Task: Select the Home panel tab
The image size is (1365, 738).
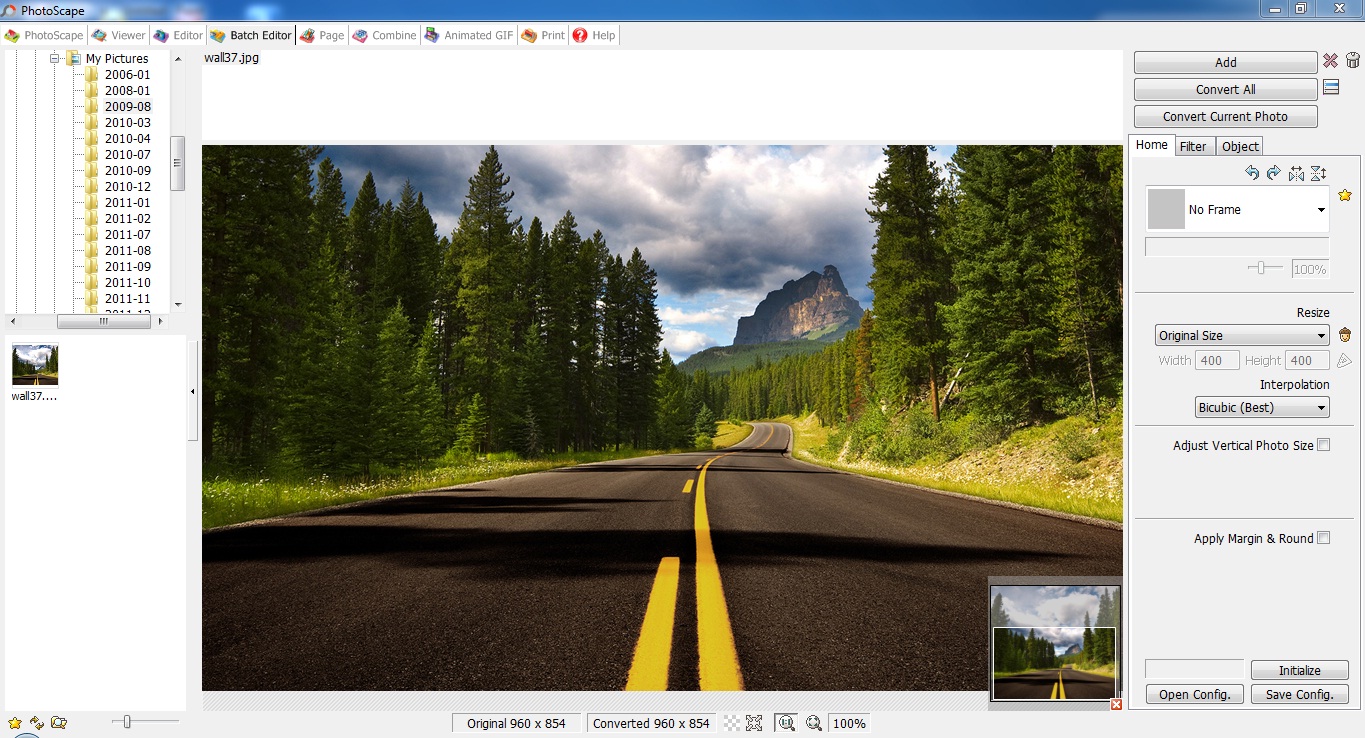Action: click(x=1151, y=145)
